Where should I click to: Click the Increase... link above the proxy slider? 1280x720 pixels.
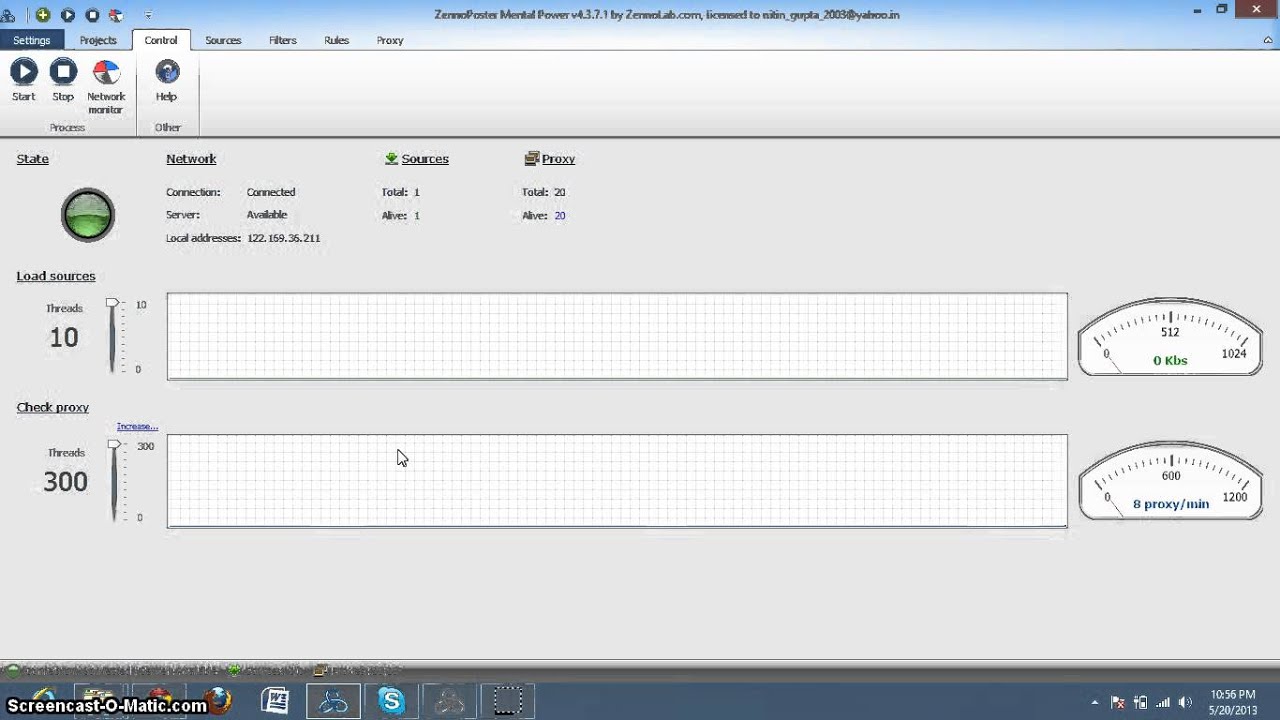click(x=137, y=426)
